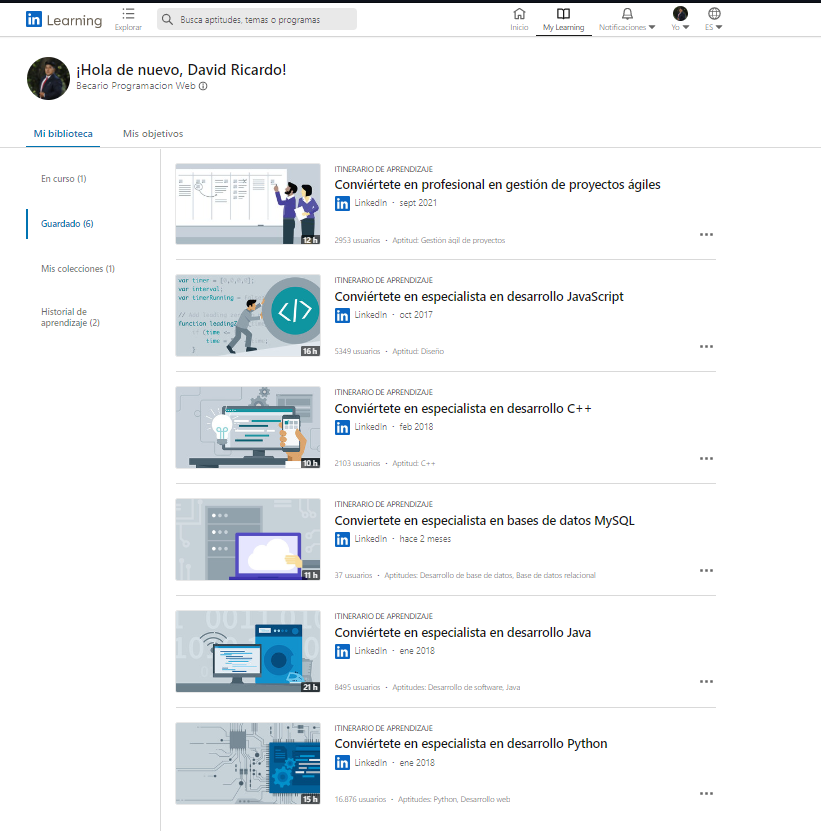Image resolution: width=821 pixels, height=831 pixels.
Task: Open more options for Python itinerary
Action: click(706, 793)
